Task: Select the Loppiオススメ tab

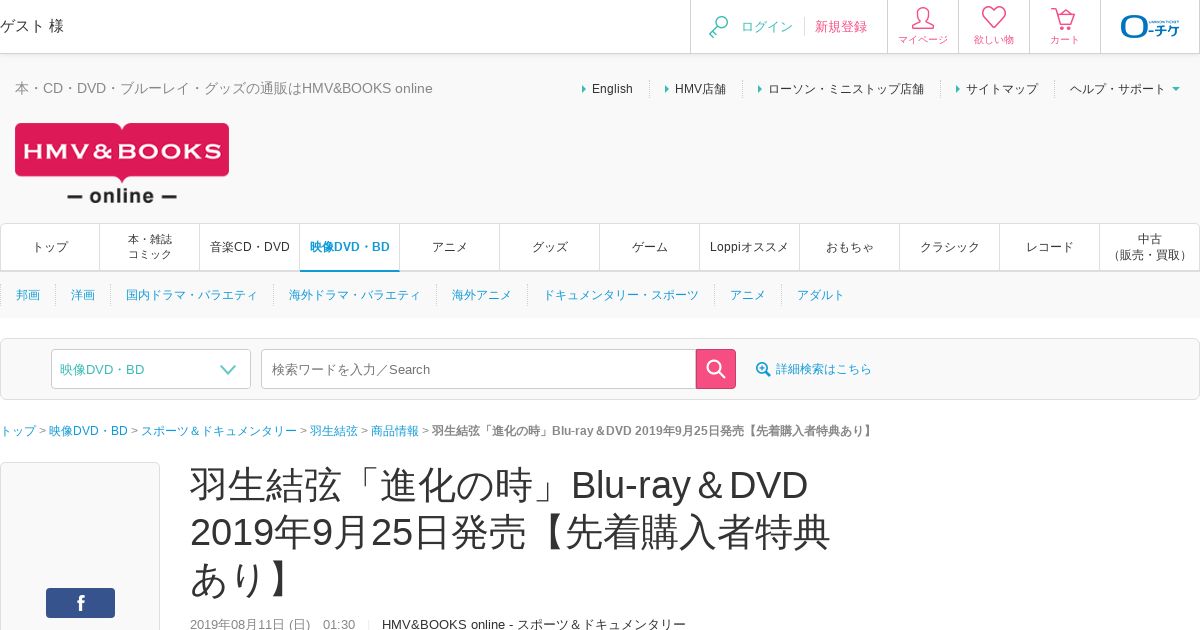Action: click(x=750, y=247)
